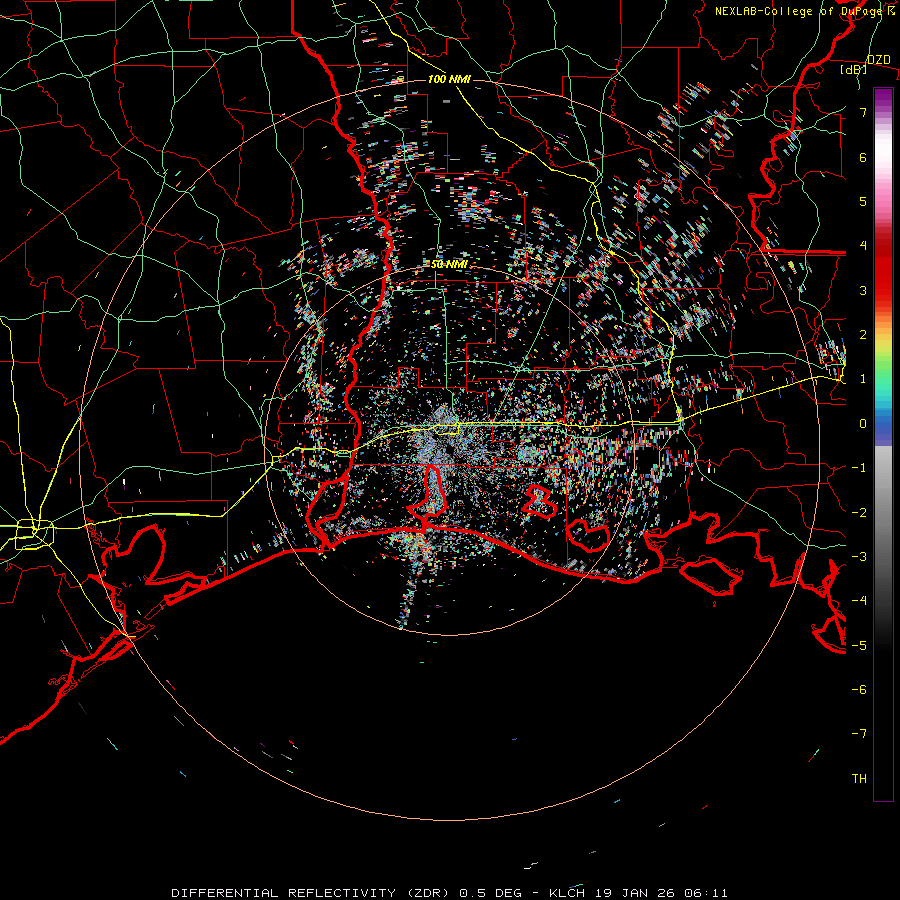Click the -6 value on the dB scale
900x900 pixels.
[x=859, y=690]
